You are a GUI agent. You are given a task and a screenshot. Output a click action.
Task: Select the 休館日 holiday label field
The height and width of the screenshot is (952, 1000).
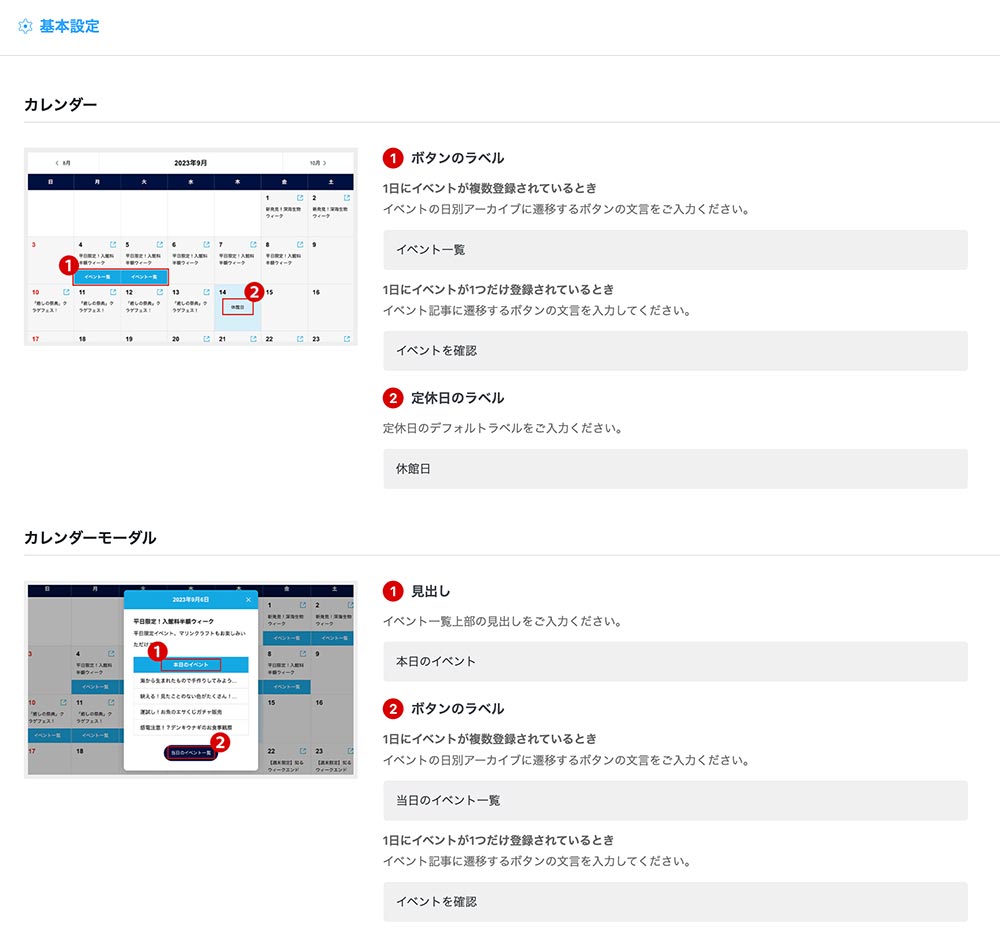[675, 469]
